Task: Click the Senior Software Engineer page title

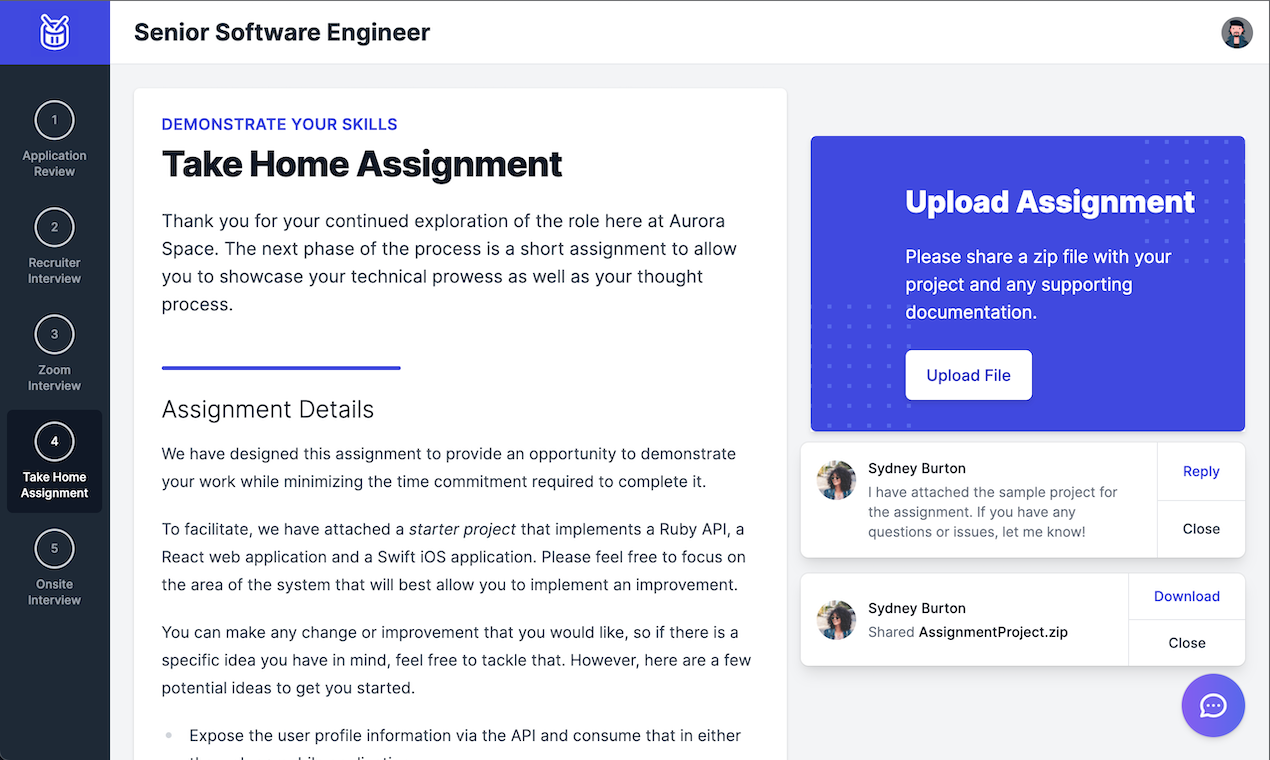Action: 282,32
